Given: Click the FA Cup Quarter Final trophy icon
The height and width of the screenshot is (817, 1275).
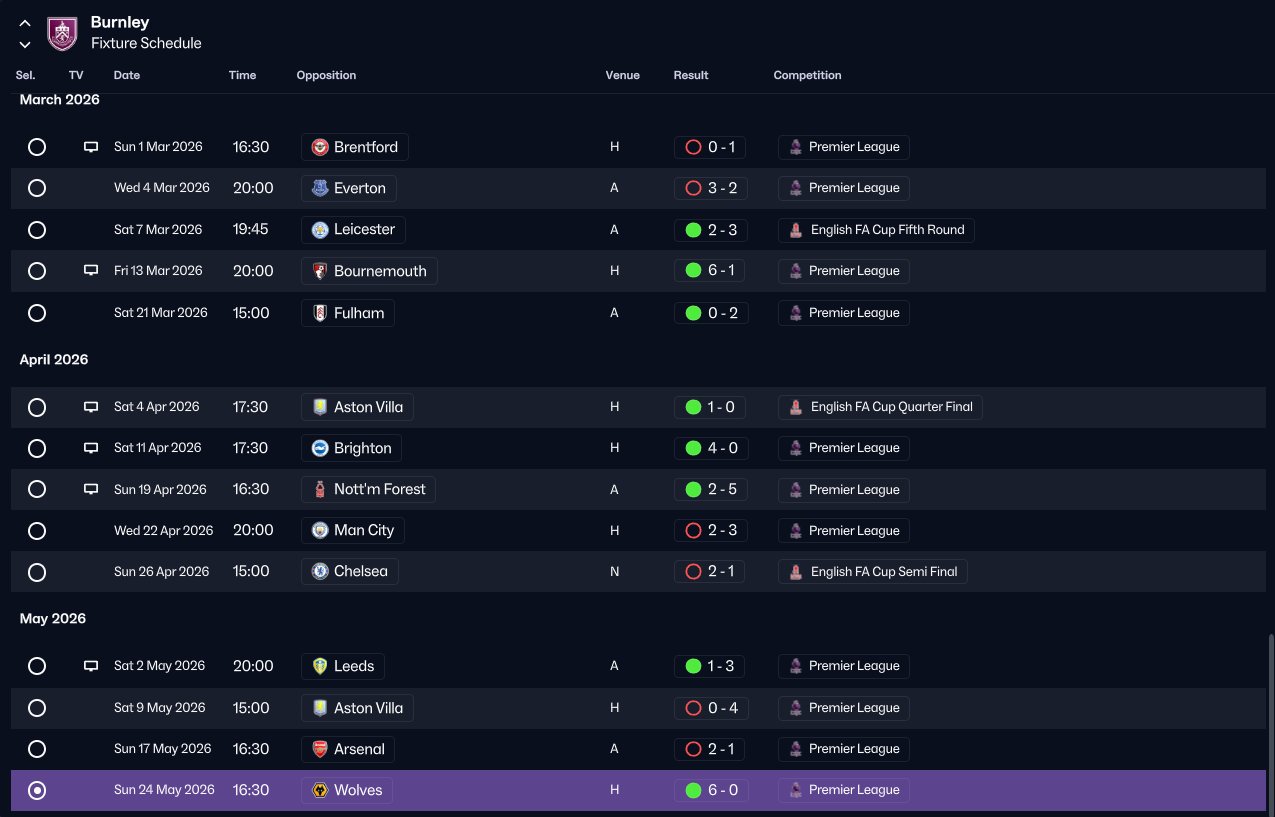Looking at the screenshot, I should pos(796,407).
